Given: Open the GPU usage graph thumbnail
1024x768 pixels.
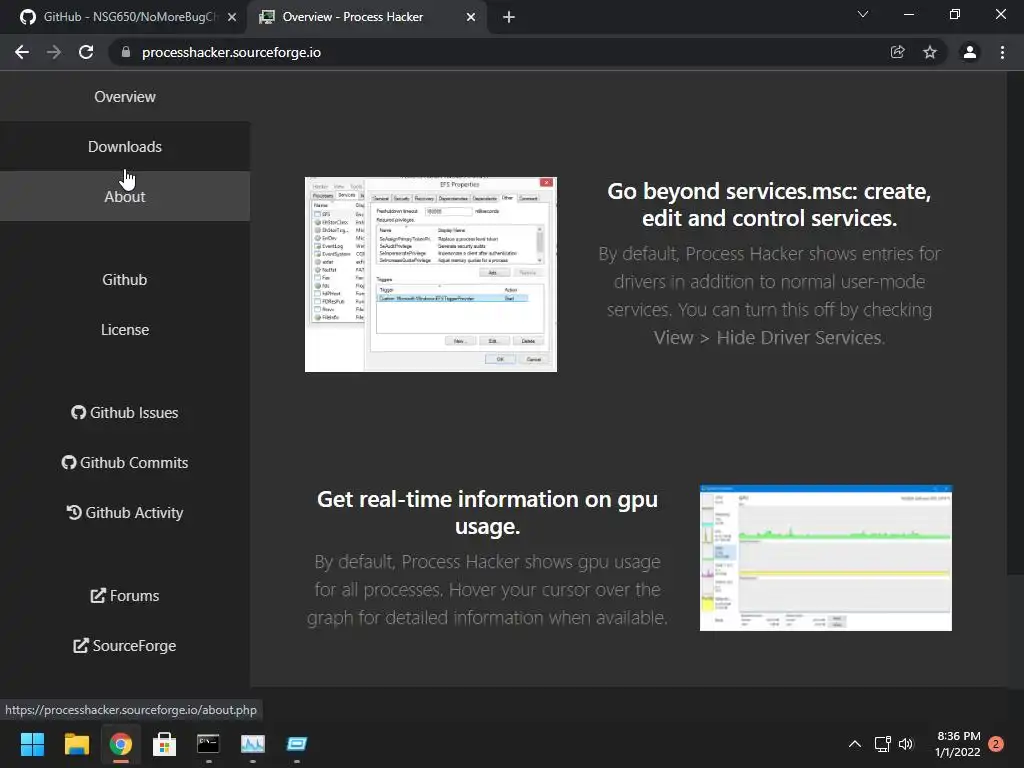Looking at the screenshot, I should (826, 558).
